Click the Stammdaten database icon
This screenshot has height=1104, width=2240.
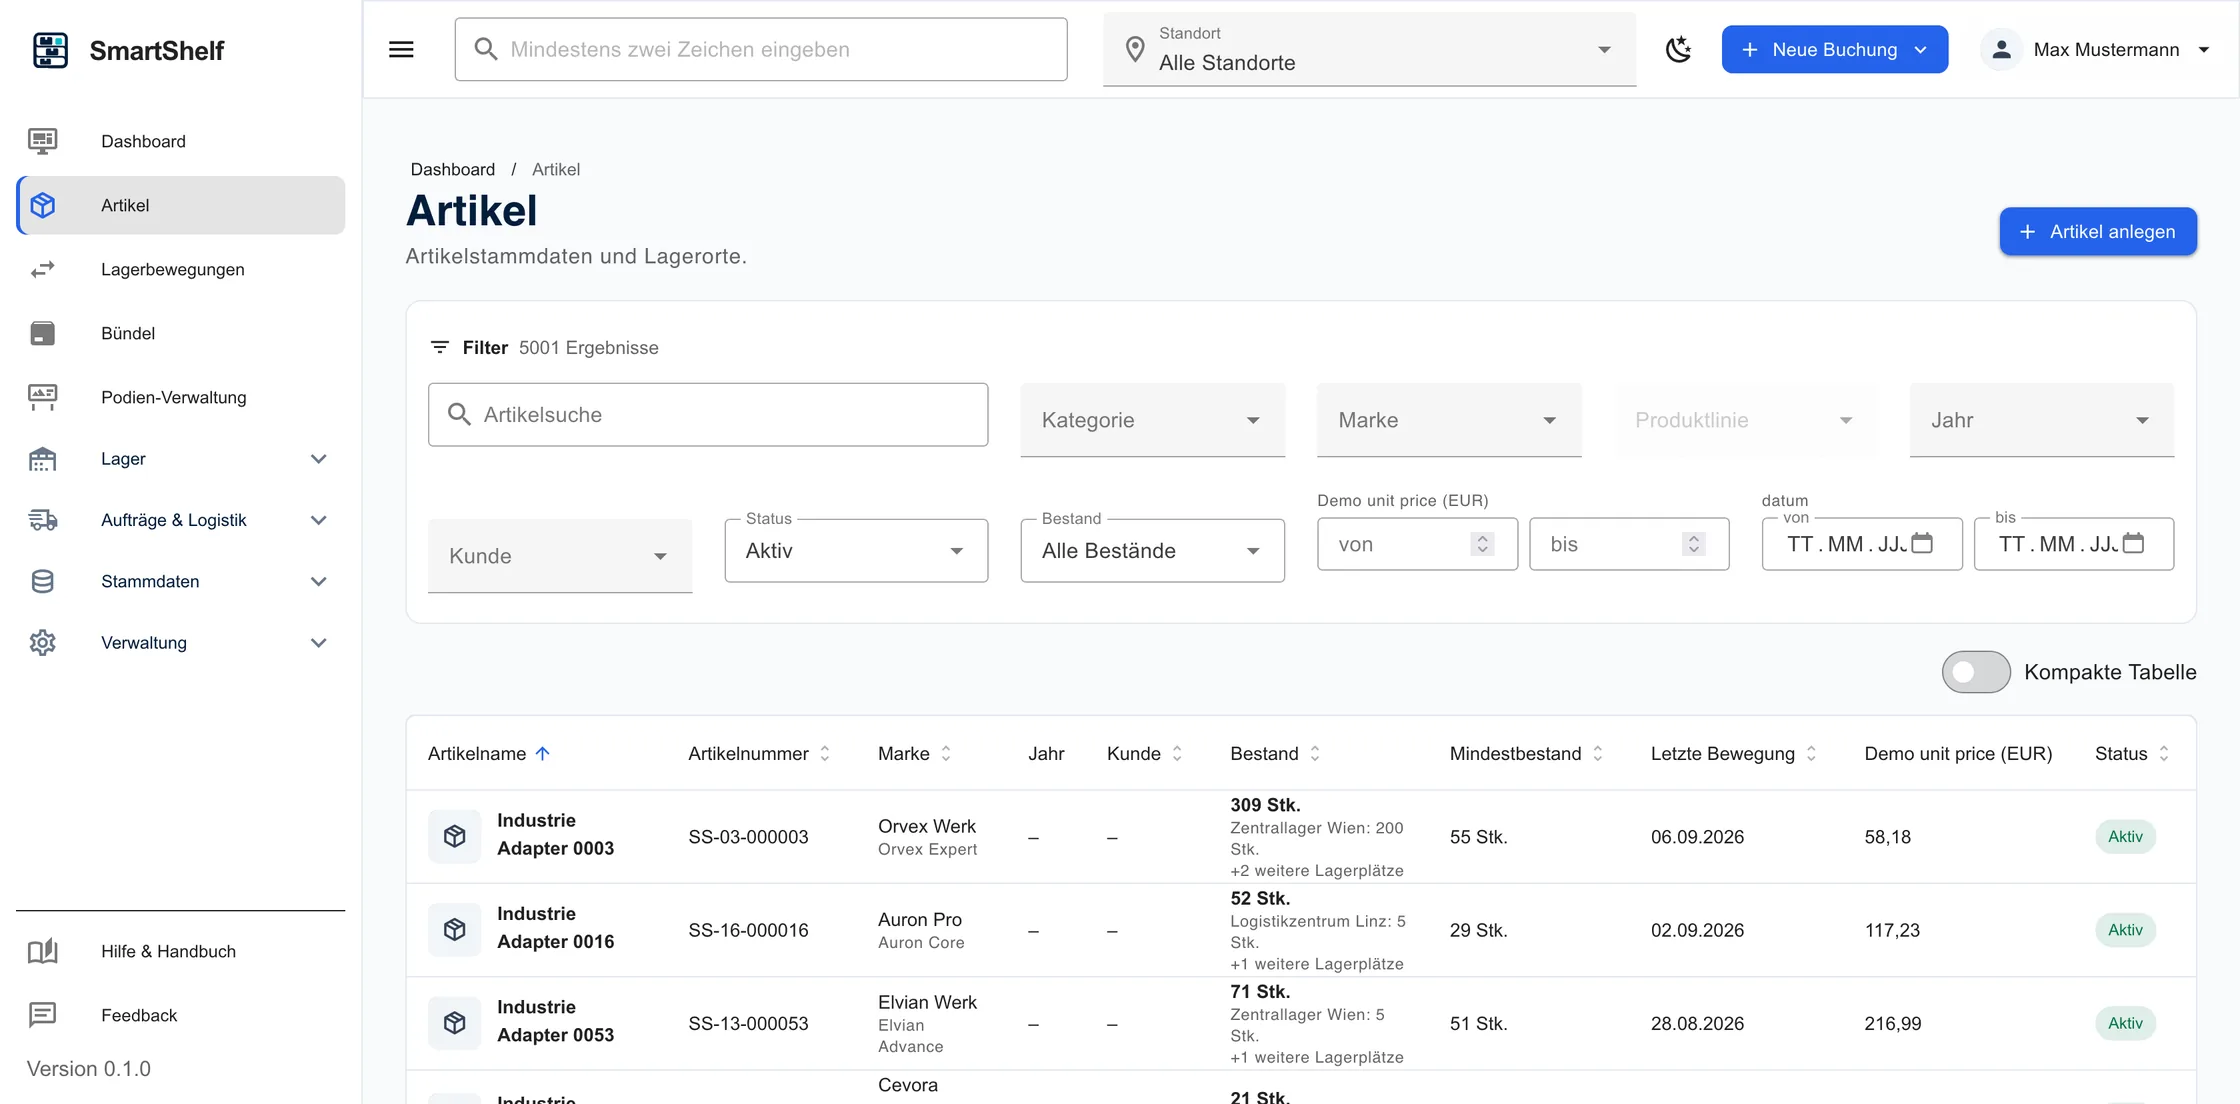pyautogui.click(x=43, y=581)
